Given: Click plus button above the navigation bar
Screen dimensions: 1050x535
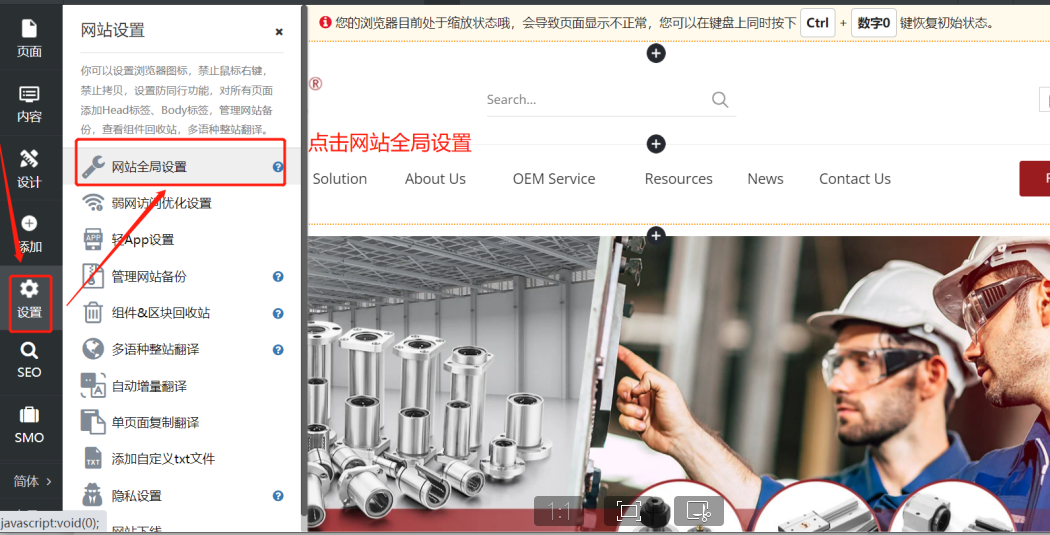Looking at the screenshot, I should [x=656, y=144].
